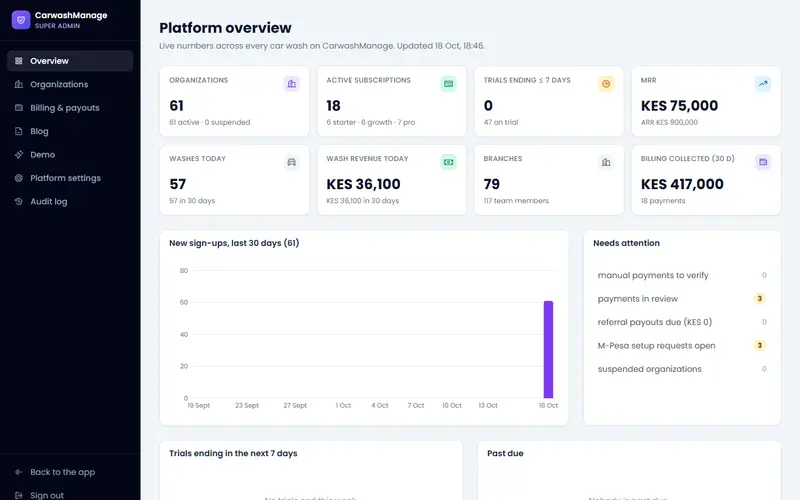This screenshot has width=800, height=500.
Task: Click the 19 Sept label on chart axis
Action: point(198,406)
